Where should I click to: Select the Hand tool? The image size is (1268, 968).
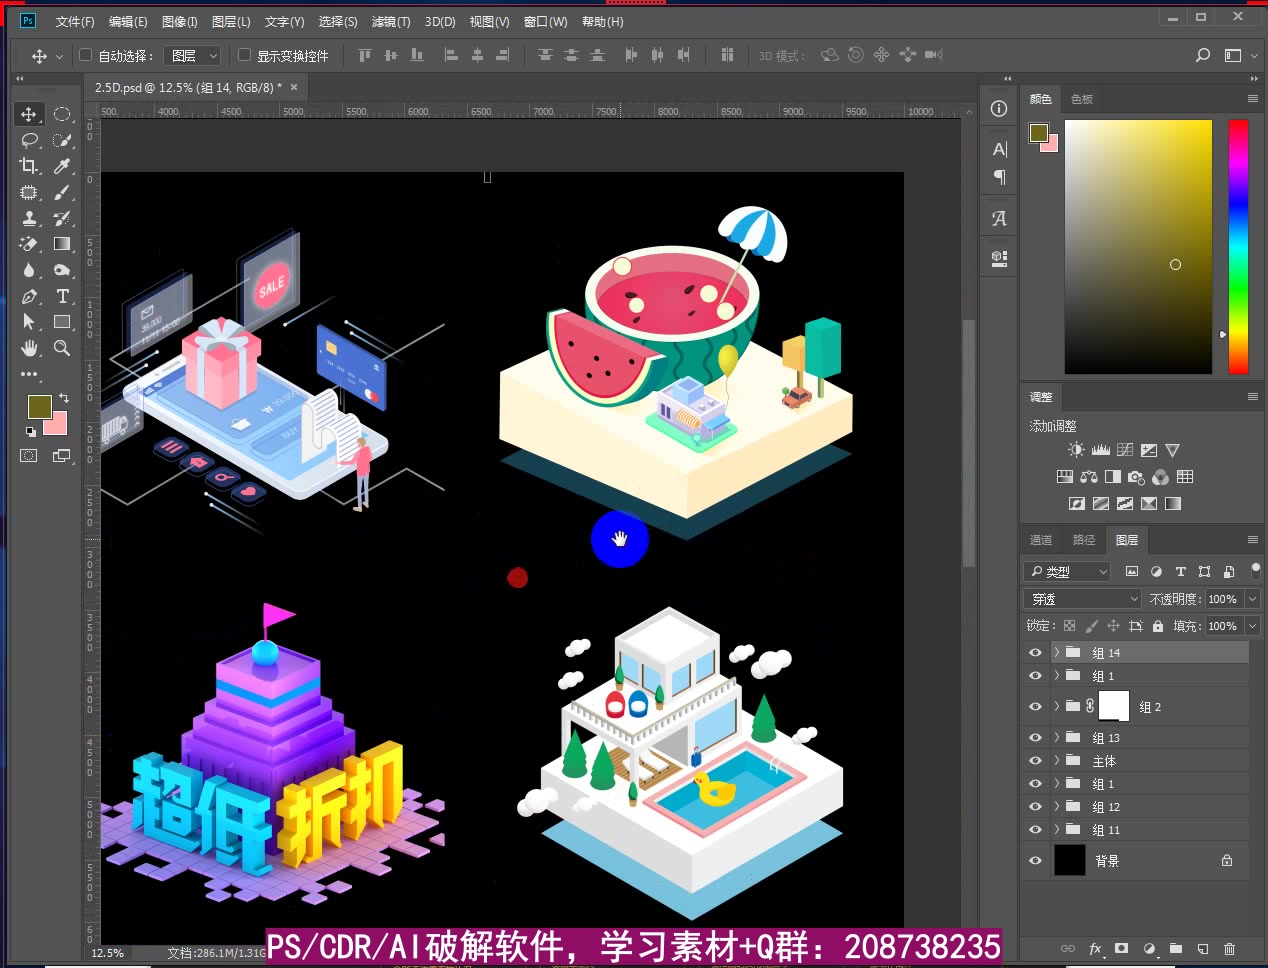pos(29,348)
